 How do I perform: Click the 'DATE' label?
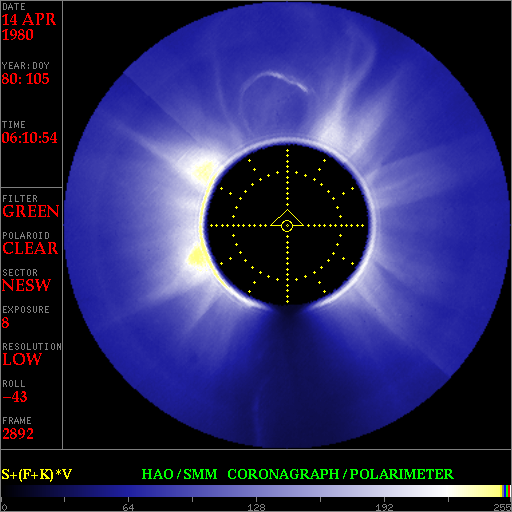coord(14,7)
